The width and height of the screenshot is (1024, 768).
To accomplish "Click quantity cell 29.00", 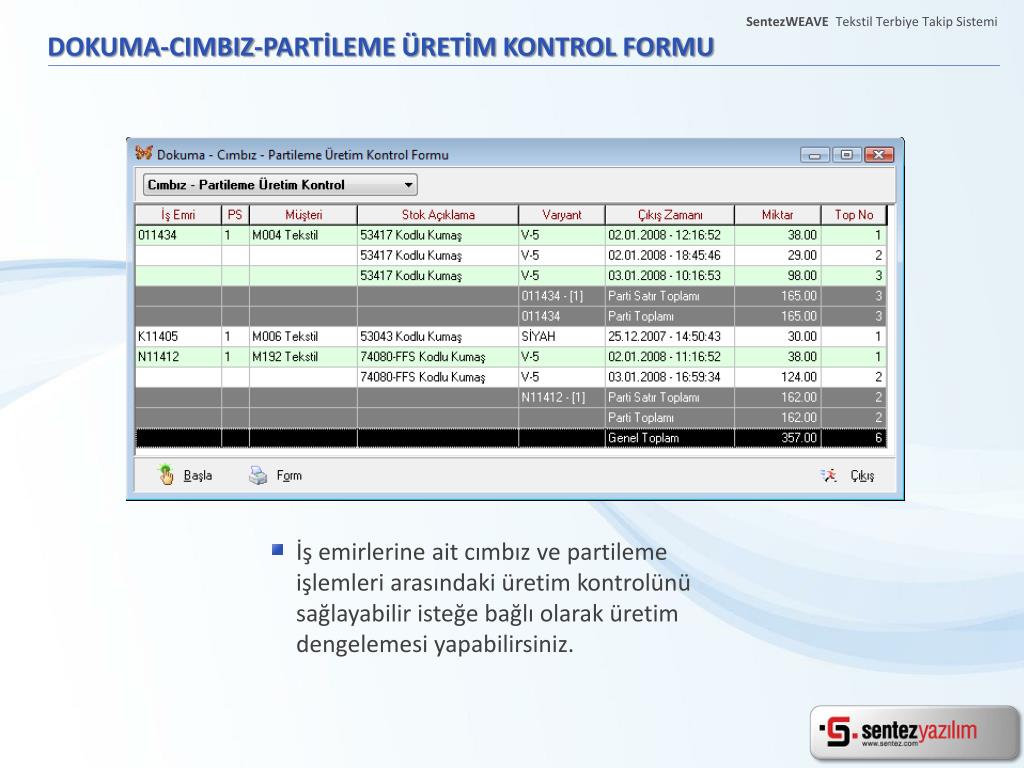I will pos(777,255).
